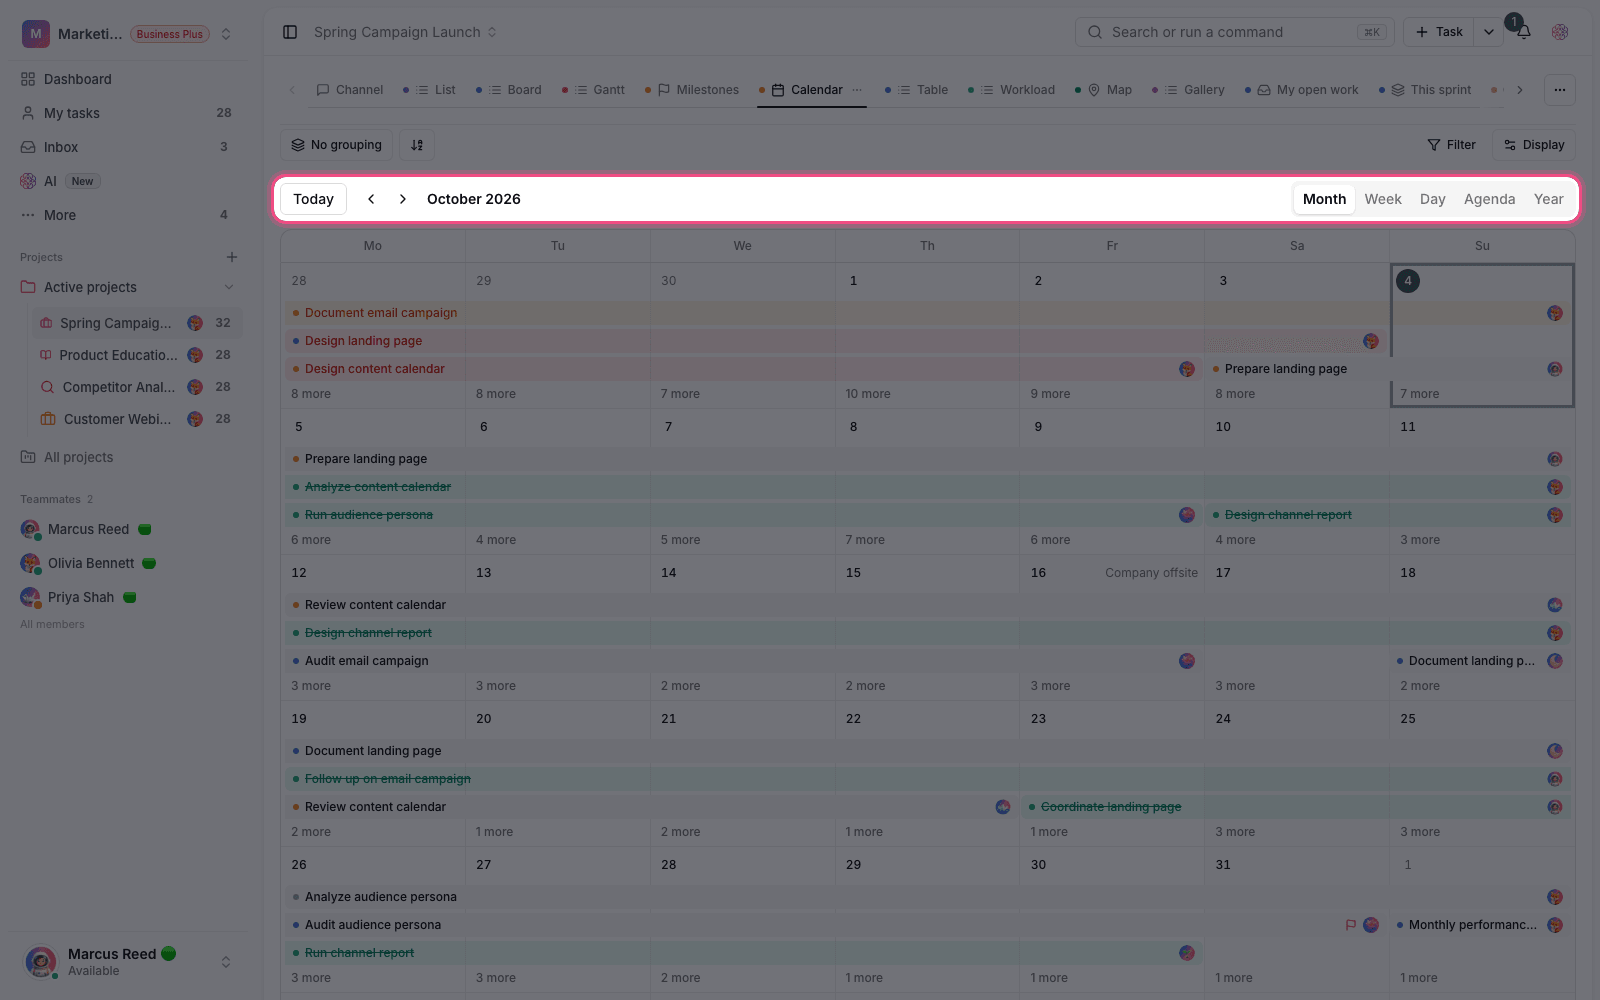Switch to the Board view tab
This screenshot has width=1600, height=1000.
coord(509,90)
